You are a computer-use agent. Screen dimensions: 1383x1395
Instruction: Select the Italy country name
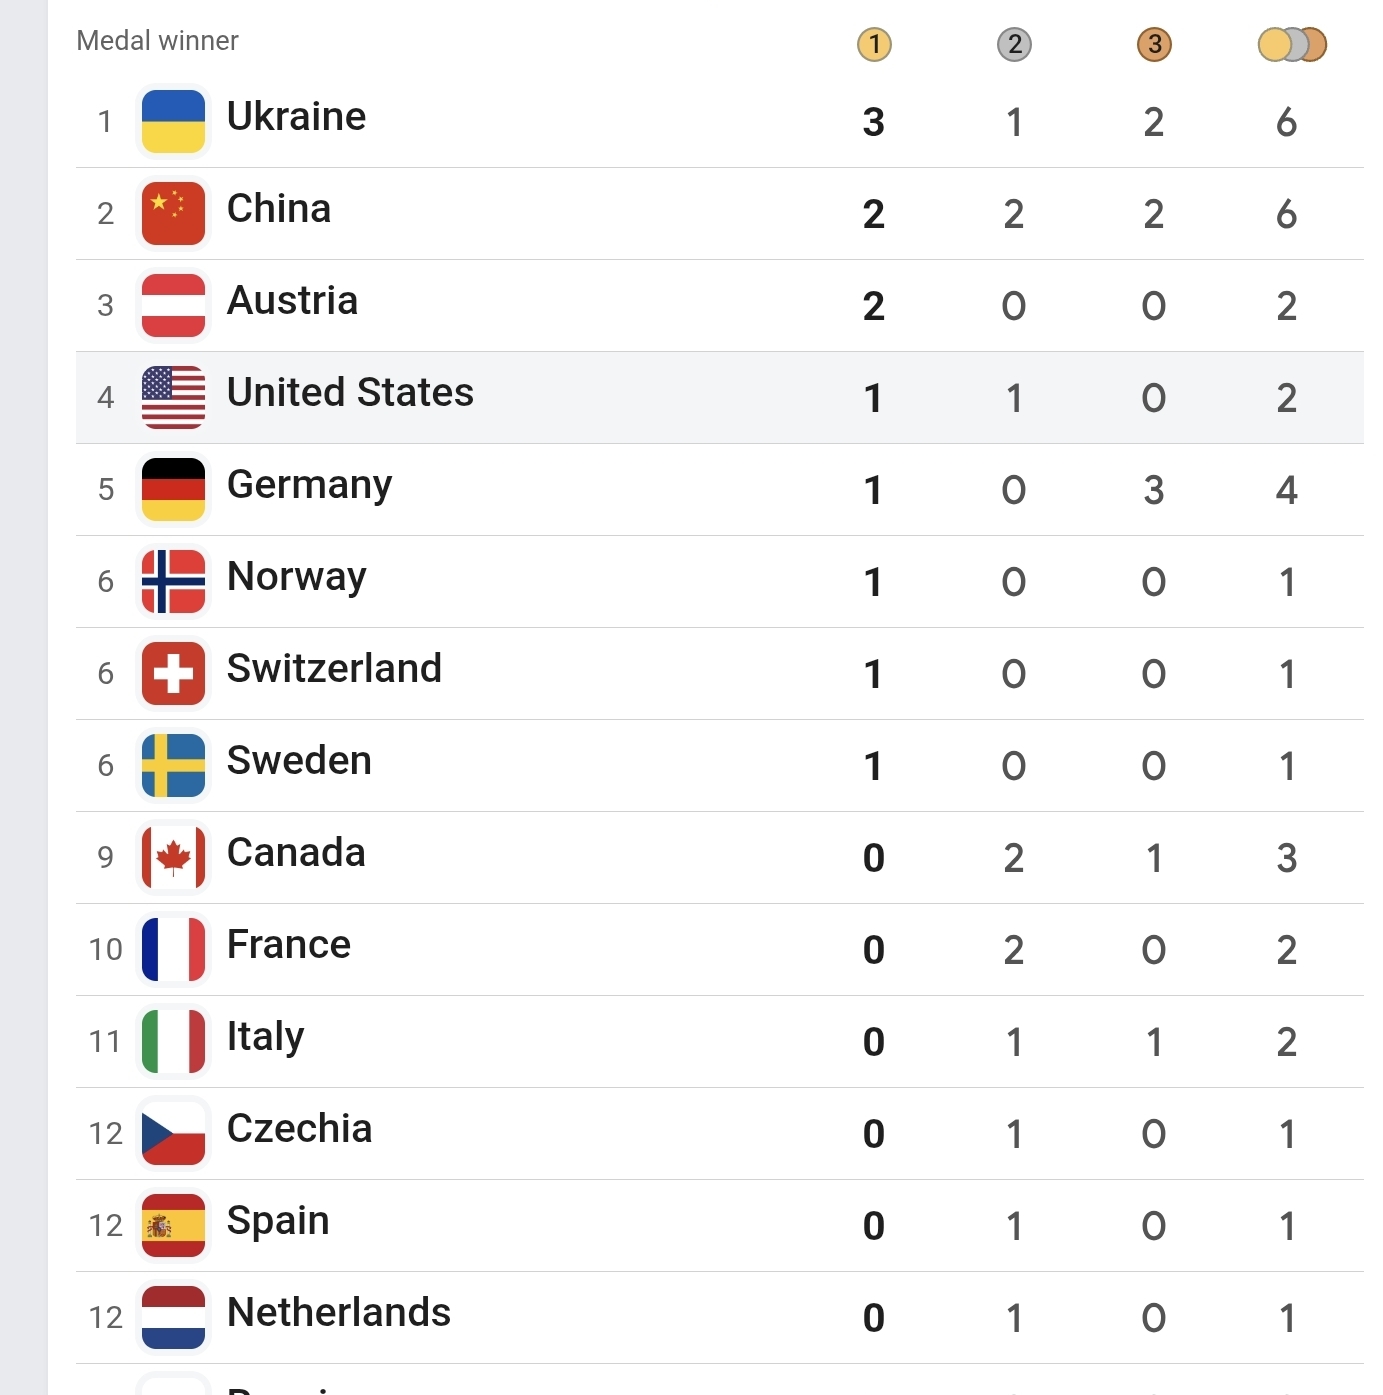click(265, 1037)
